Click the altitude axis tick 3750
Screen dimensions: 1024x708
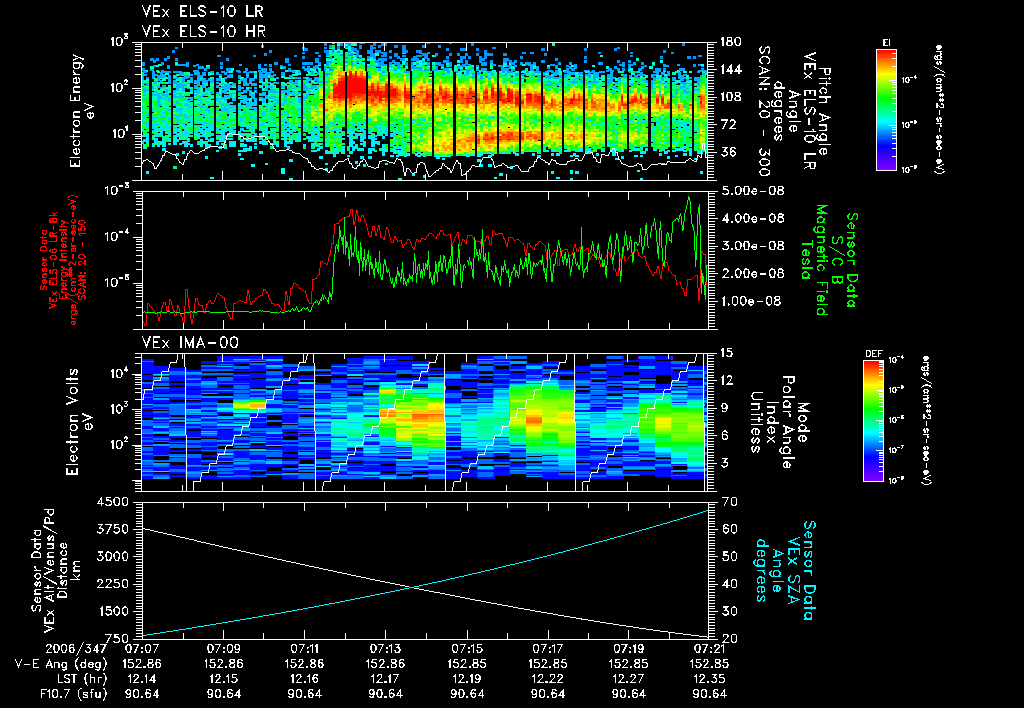coord(112,530)
